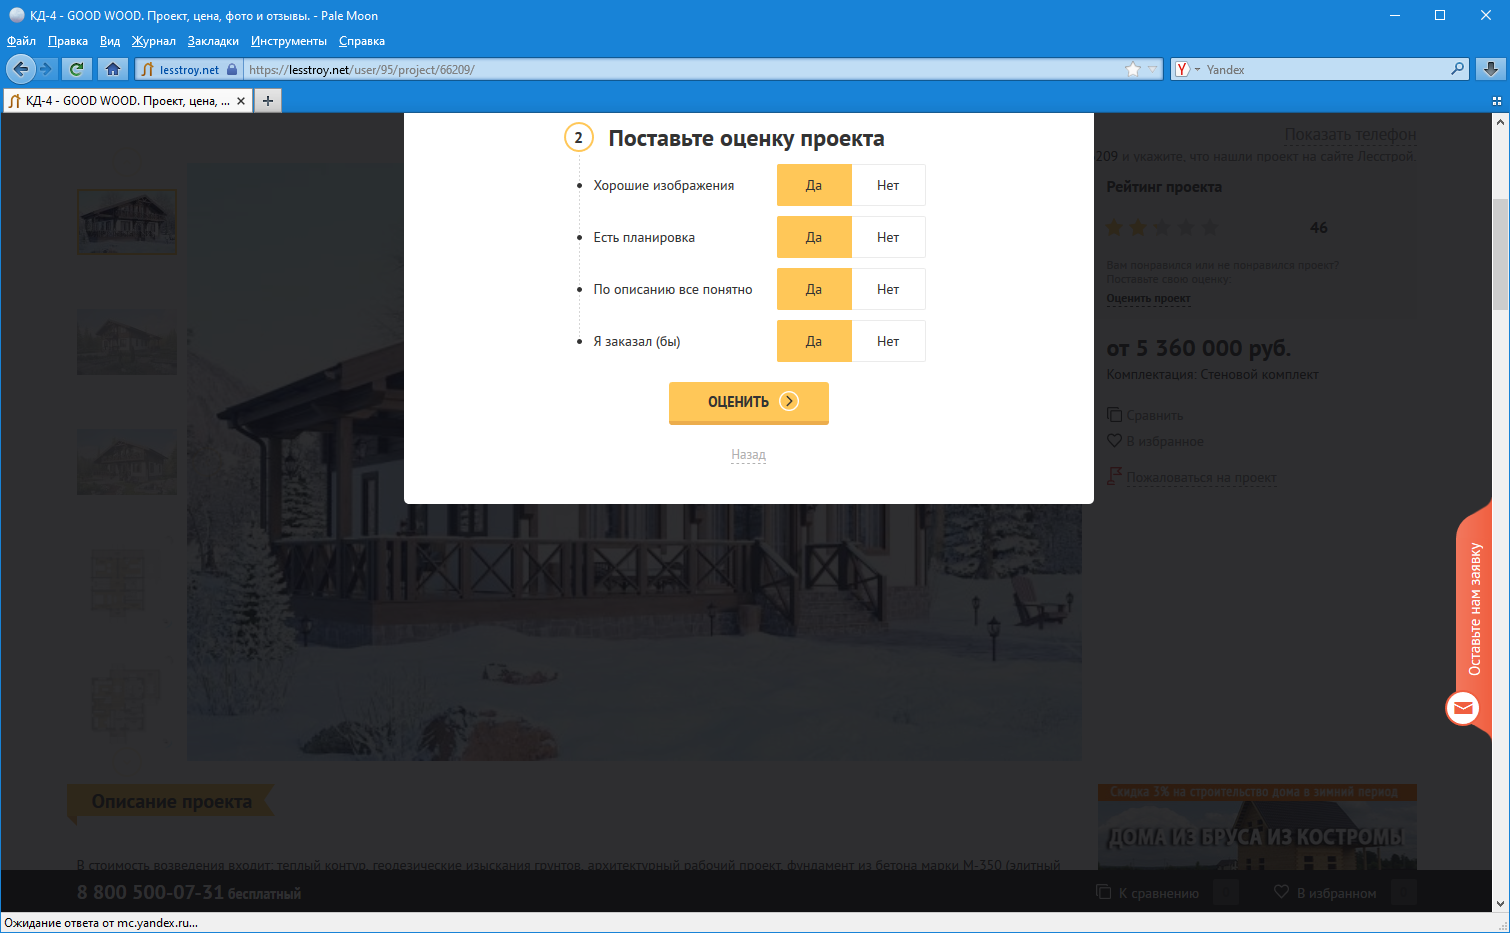Viewport: 1510px width, 933px height.
Task: Select Да for Есть планировка
Action: (x=814, y=237)
